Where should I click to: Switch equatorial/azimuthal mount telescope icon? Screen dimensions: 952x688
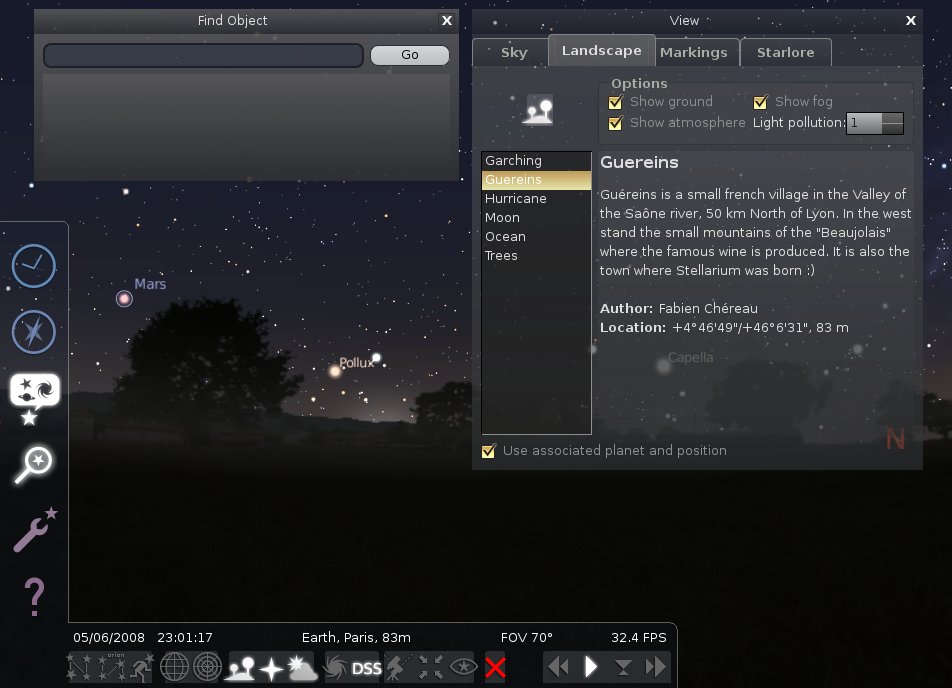(x=399, y=667)
